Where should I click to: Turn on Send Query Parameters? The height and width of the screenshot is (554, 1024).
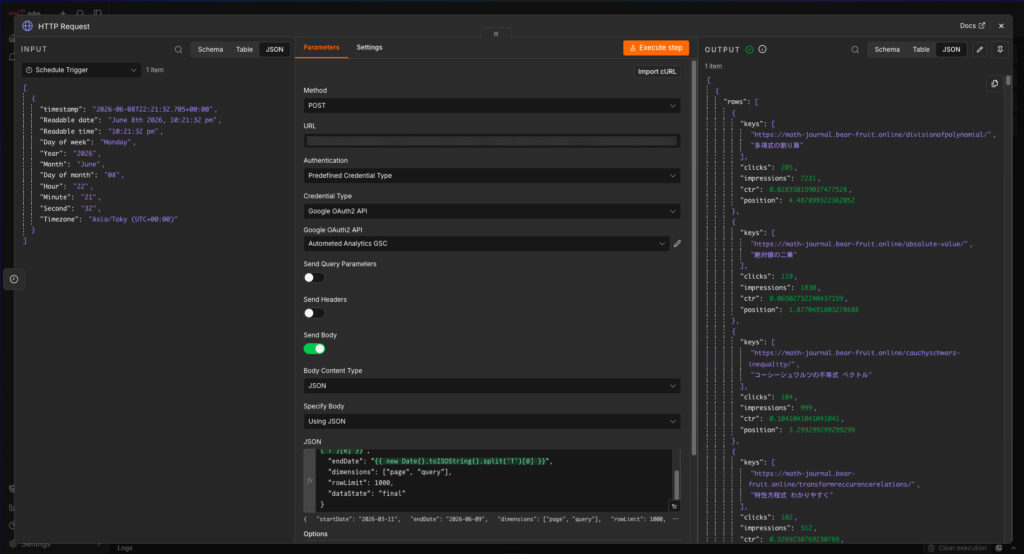313,278
